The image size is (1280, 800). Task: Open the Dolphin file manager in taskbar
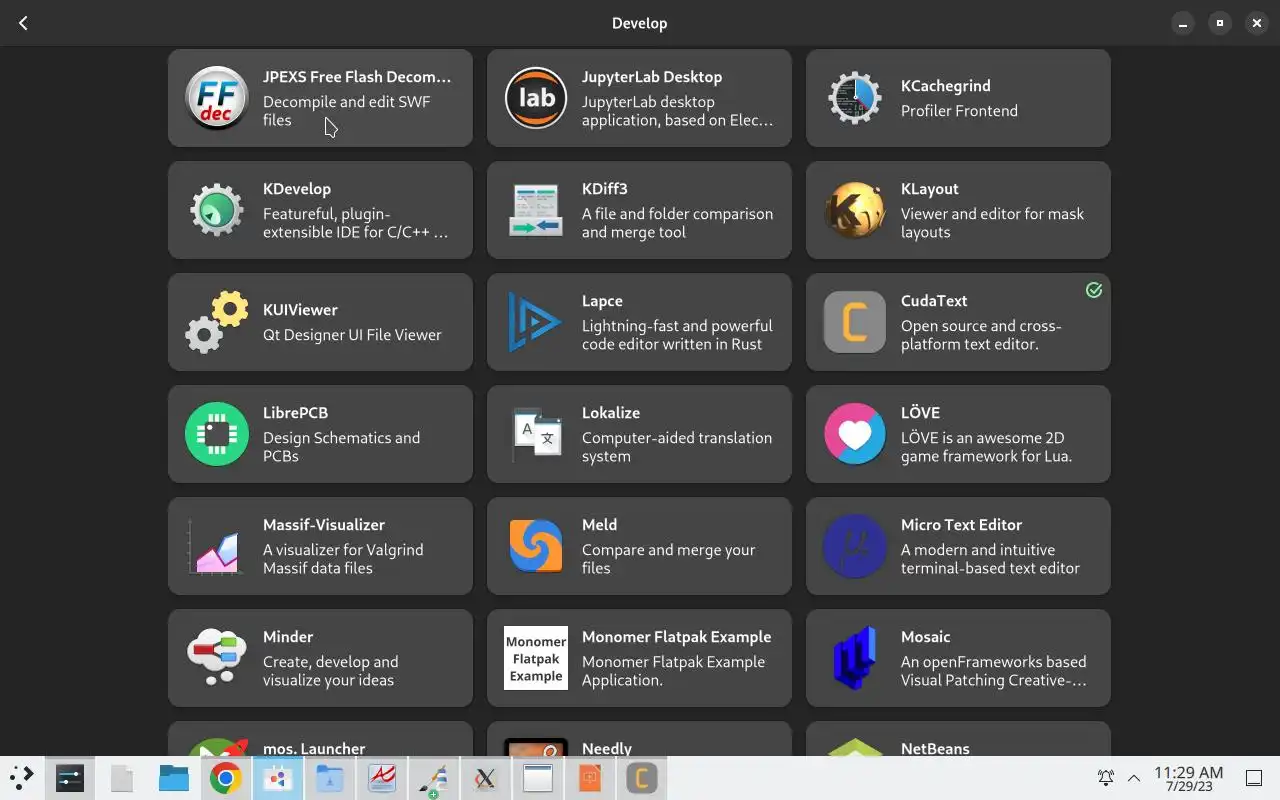point(174,778)
